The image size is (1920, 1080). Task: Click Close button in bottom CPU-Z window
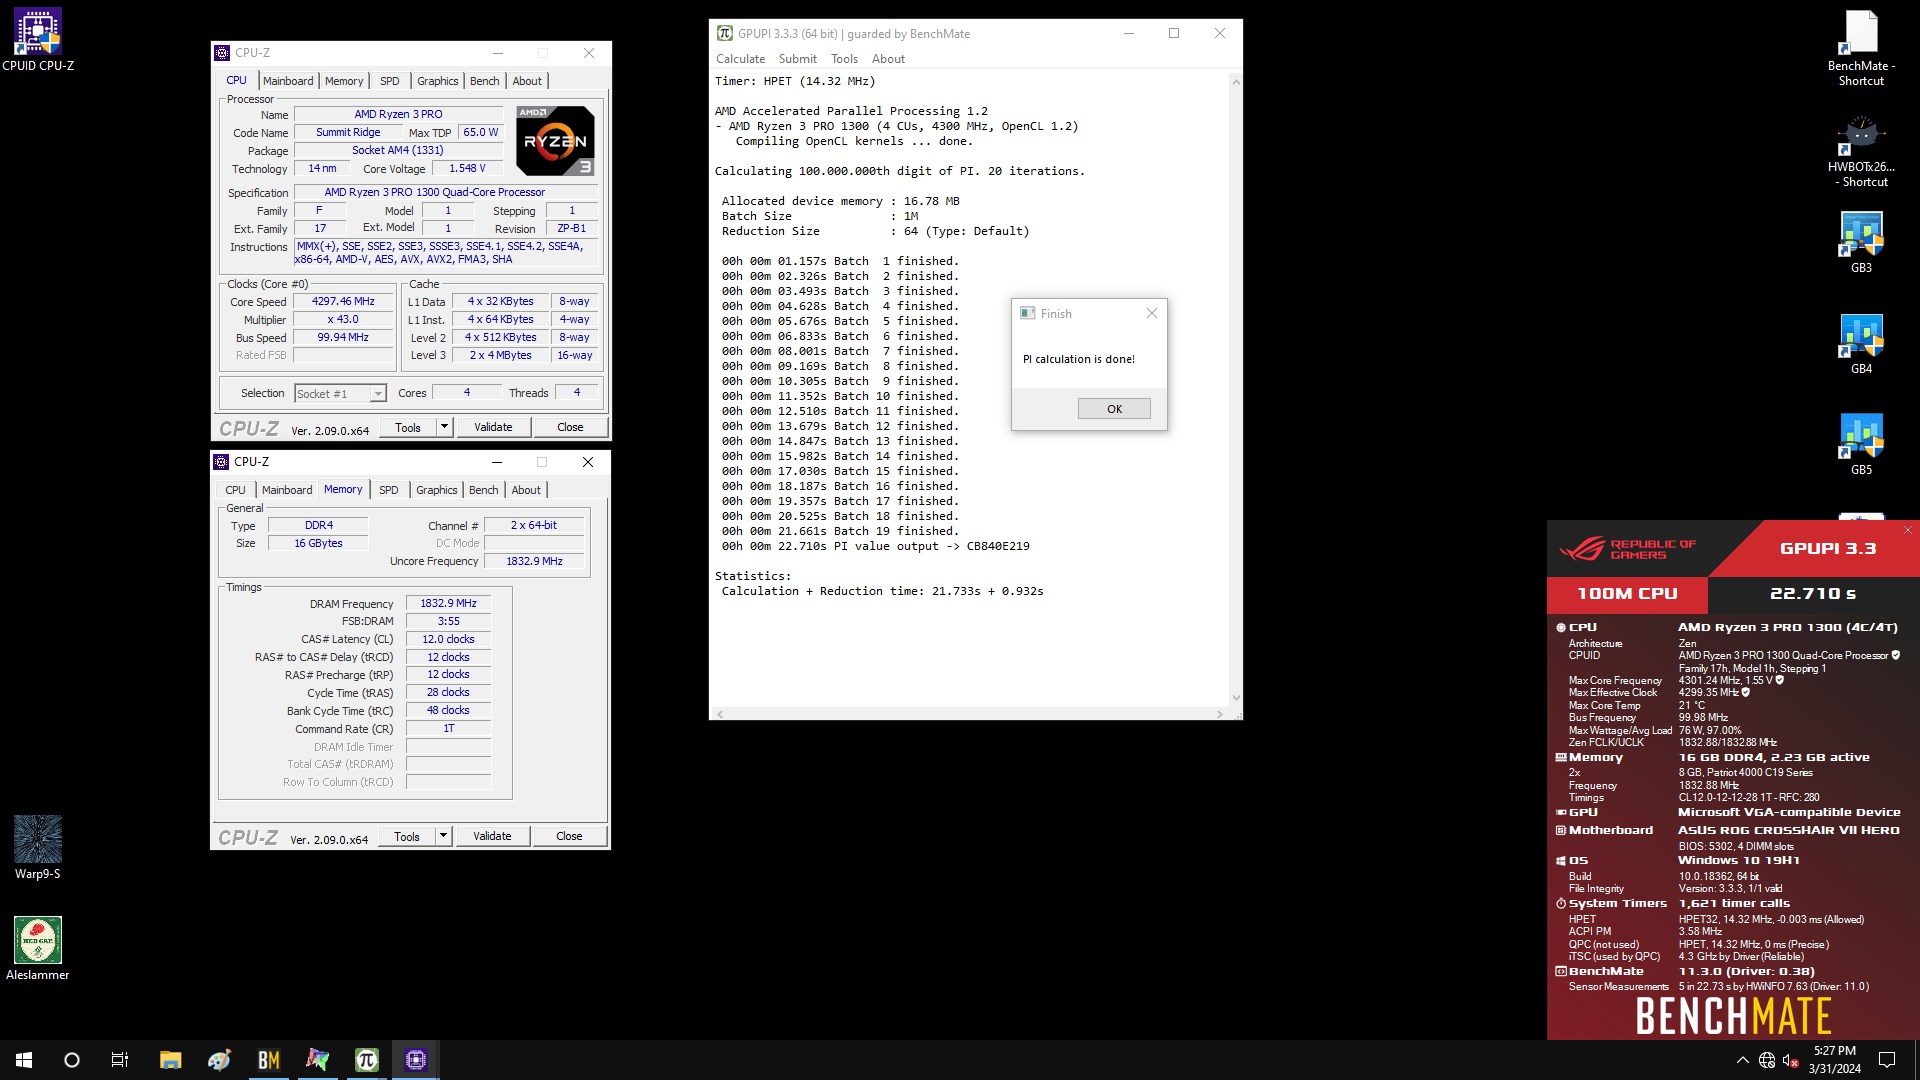click(569, 836)
